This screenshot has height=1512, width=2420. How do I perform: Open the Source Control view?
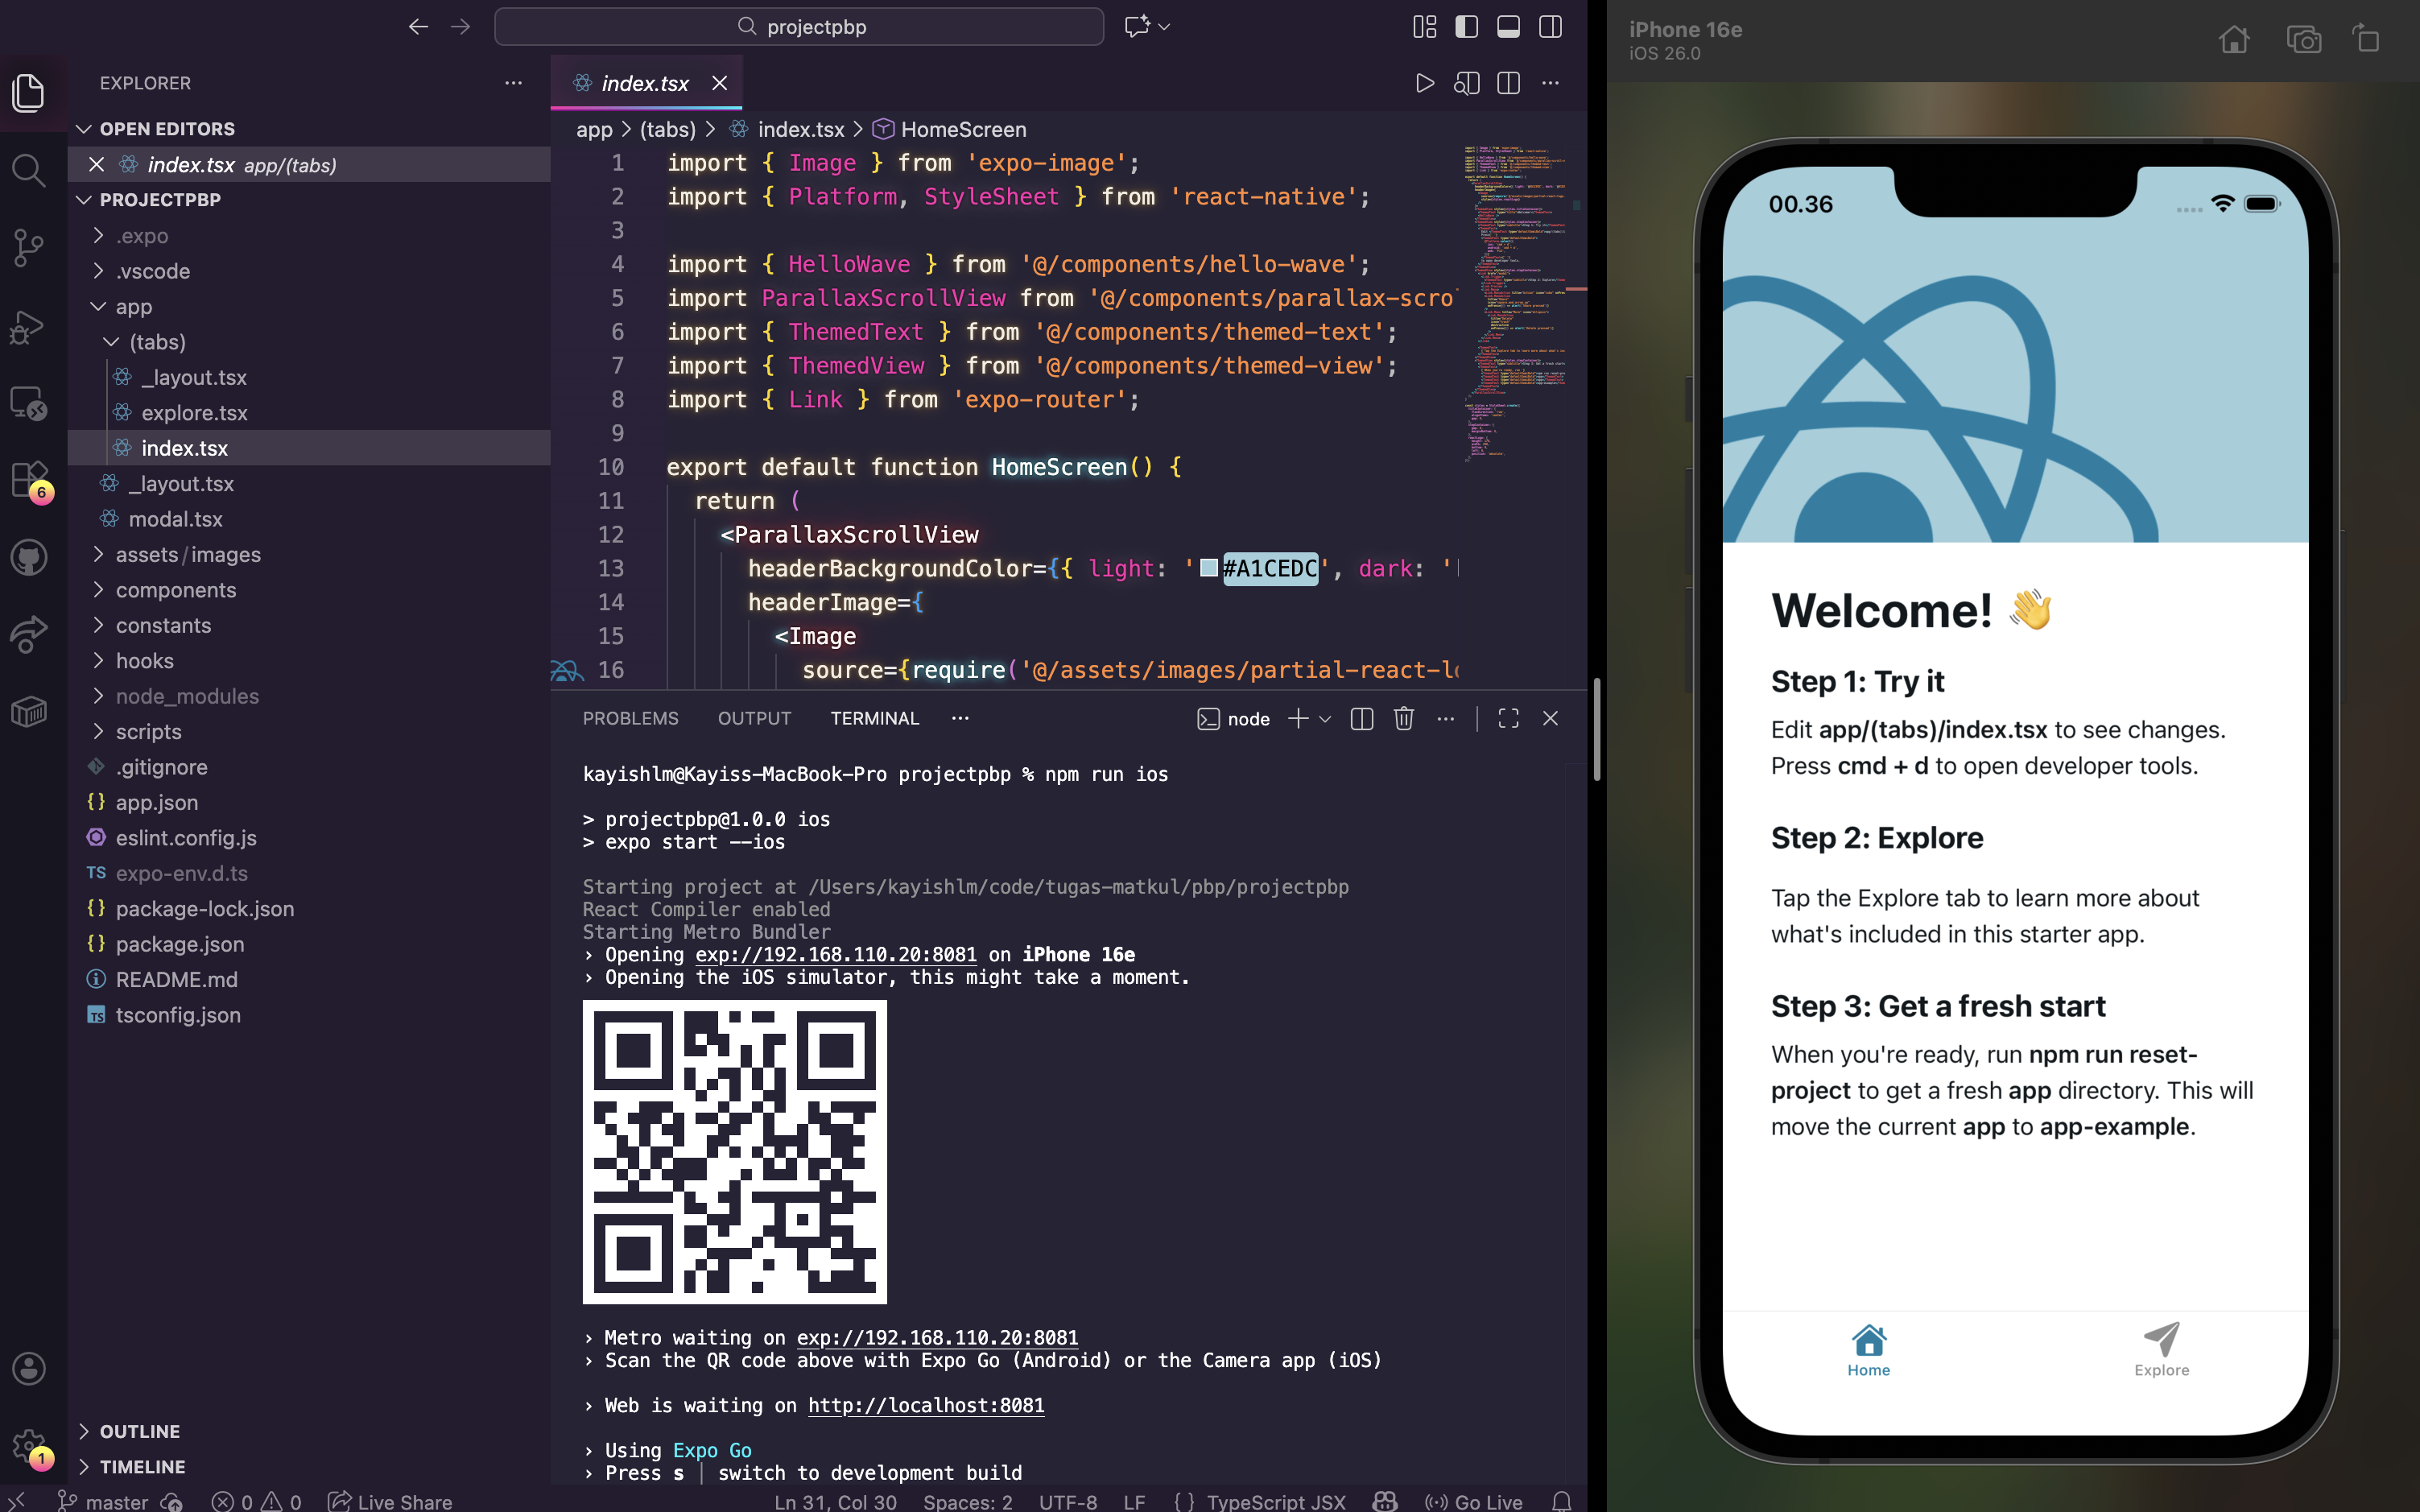(28, 247)
